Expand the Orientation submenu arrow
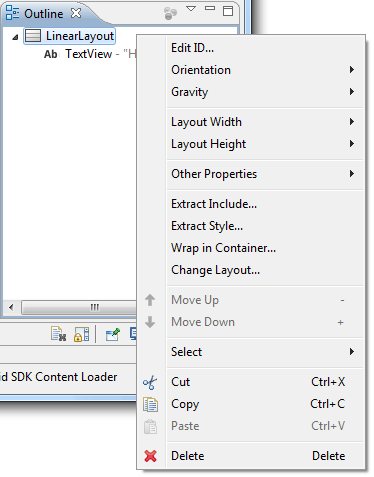Image resolution: width=374 pixels, height=477 pixels. coord(352,69)
